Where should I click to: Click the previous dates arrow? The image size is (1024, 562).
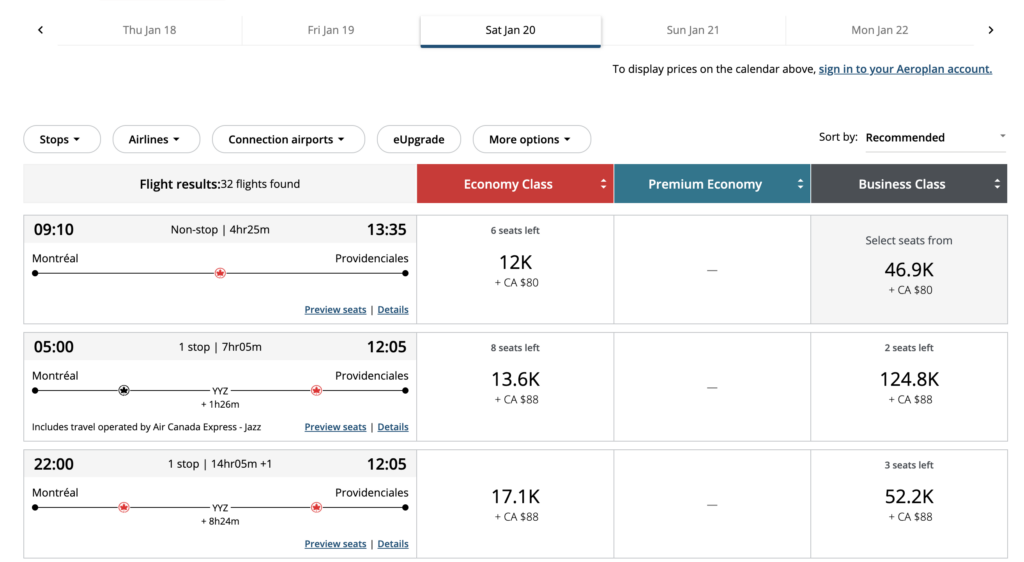(40, 30)
